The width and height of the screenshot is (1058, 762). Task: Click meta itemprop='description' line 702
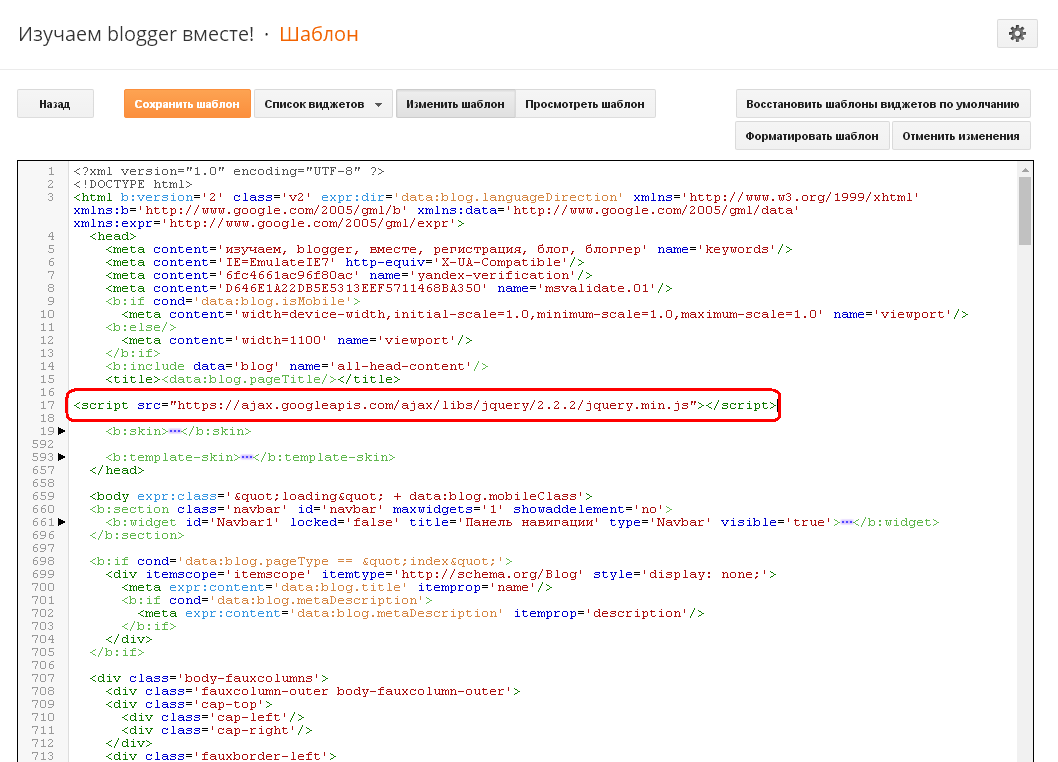tap(421, 613)
